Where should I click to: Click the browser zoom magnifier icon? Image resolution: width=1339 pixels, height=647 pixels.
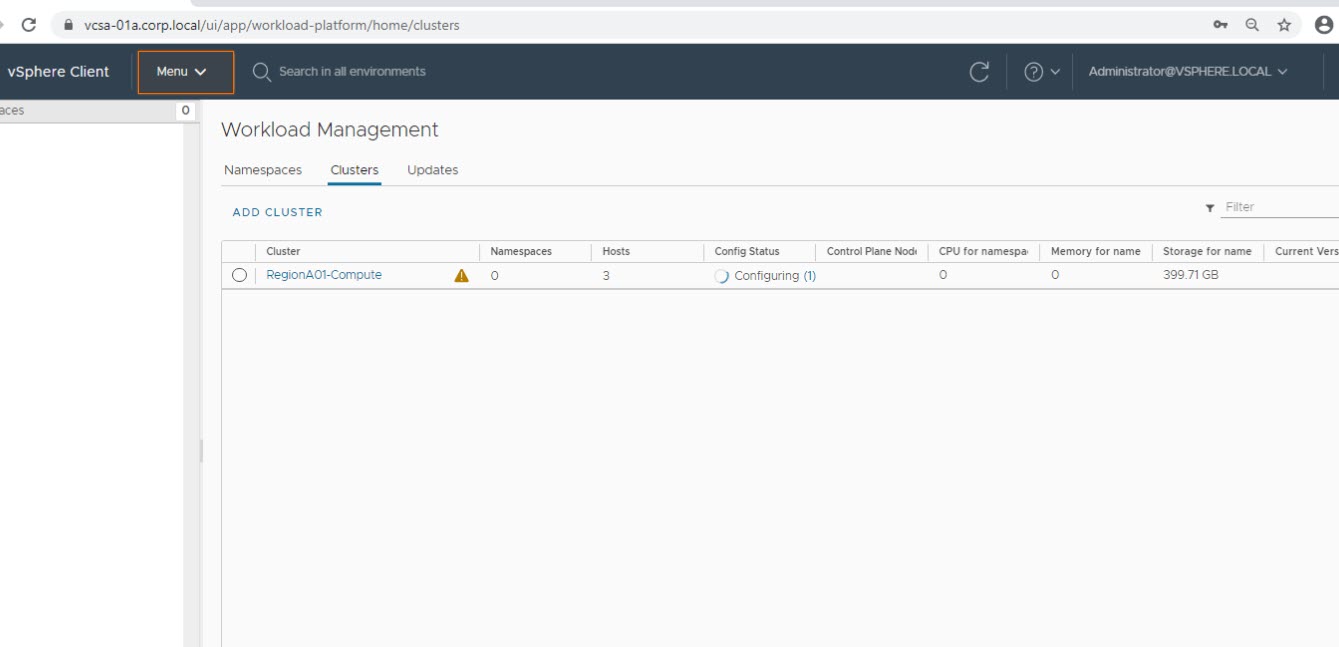(x=1252, y=25)
